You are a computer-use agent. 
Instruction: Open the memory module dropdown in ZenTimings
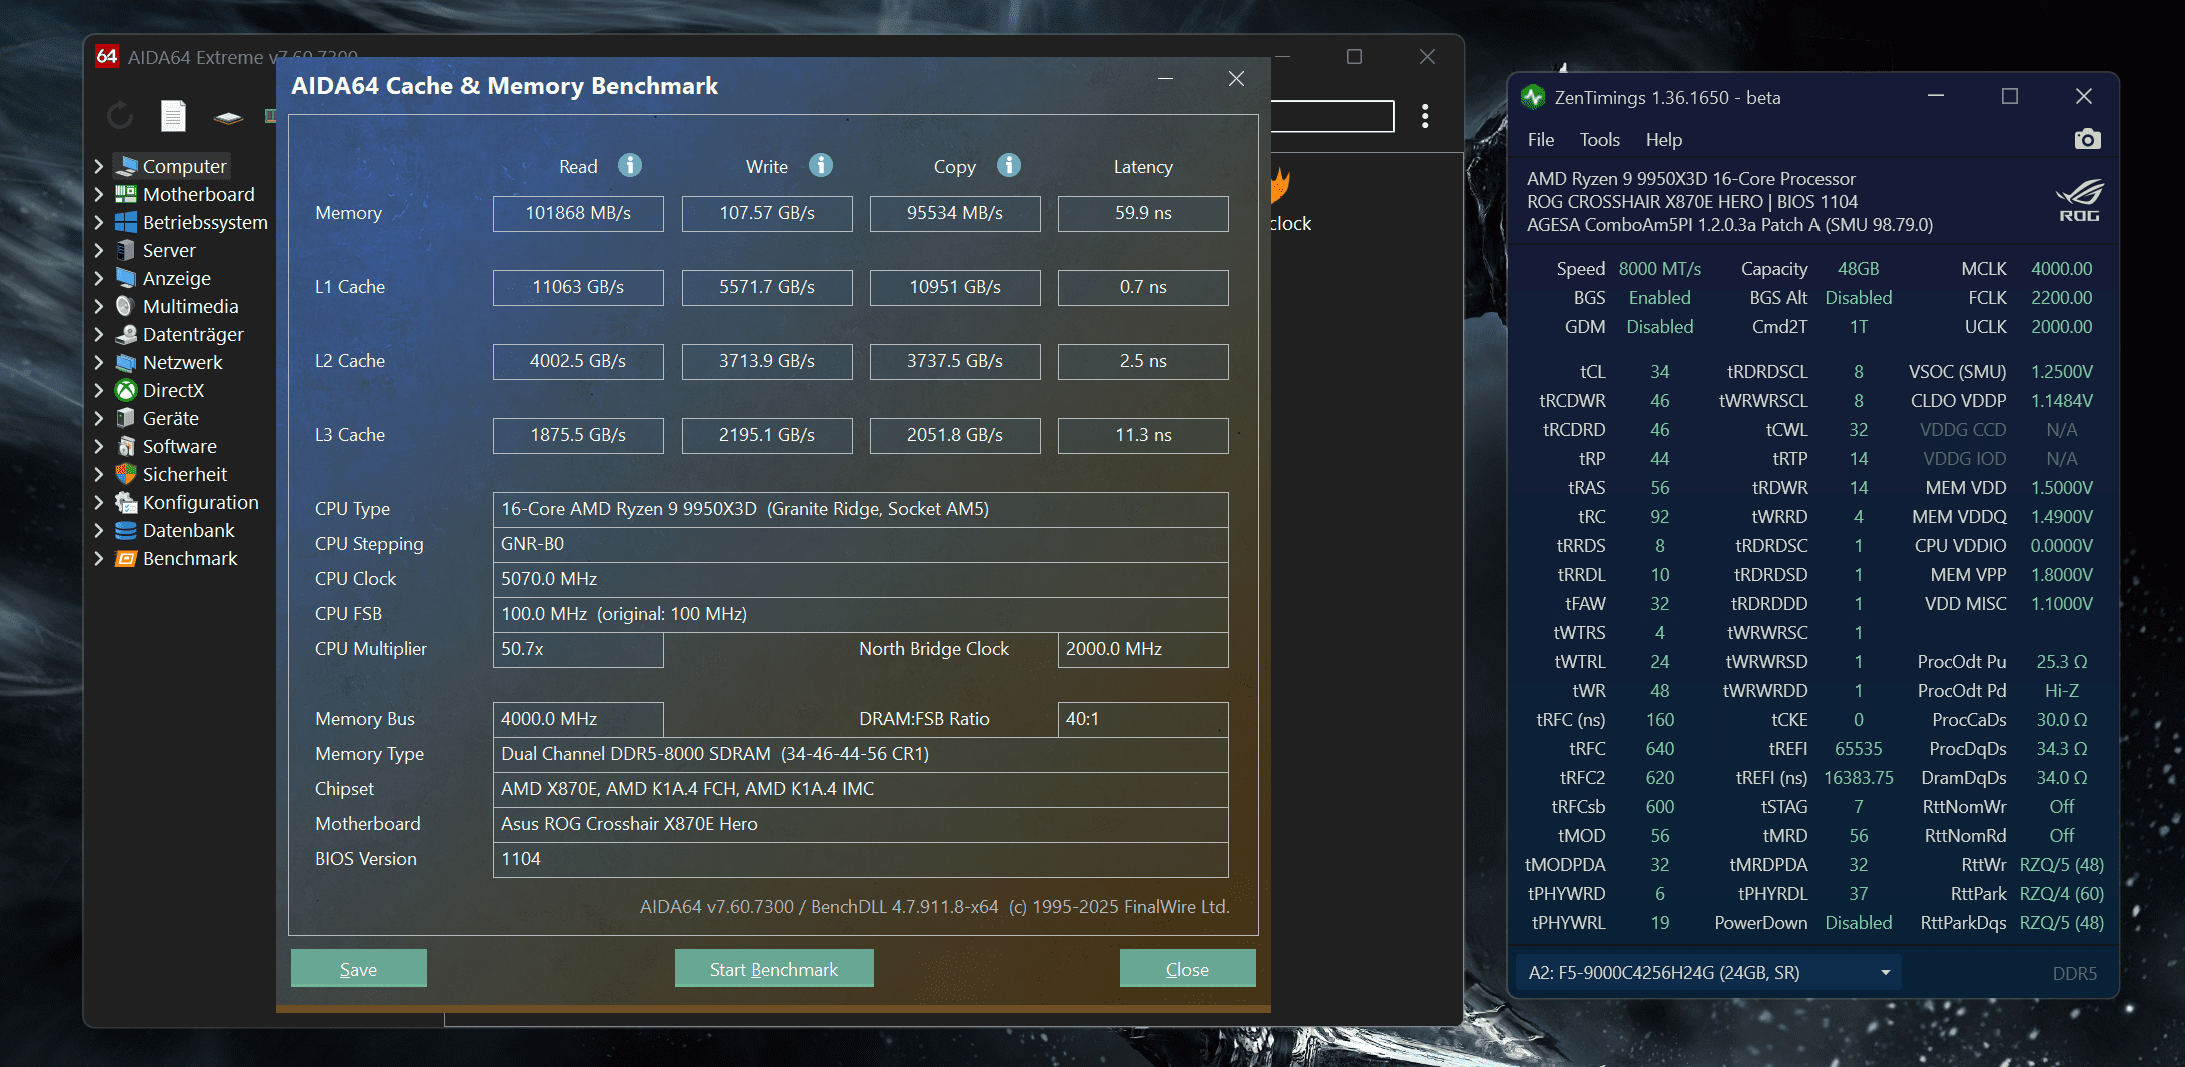click(x=1709, y=972)
